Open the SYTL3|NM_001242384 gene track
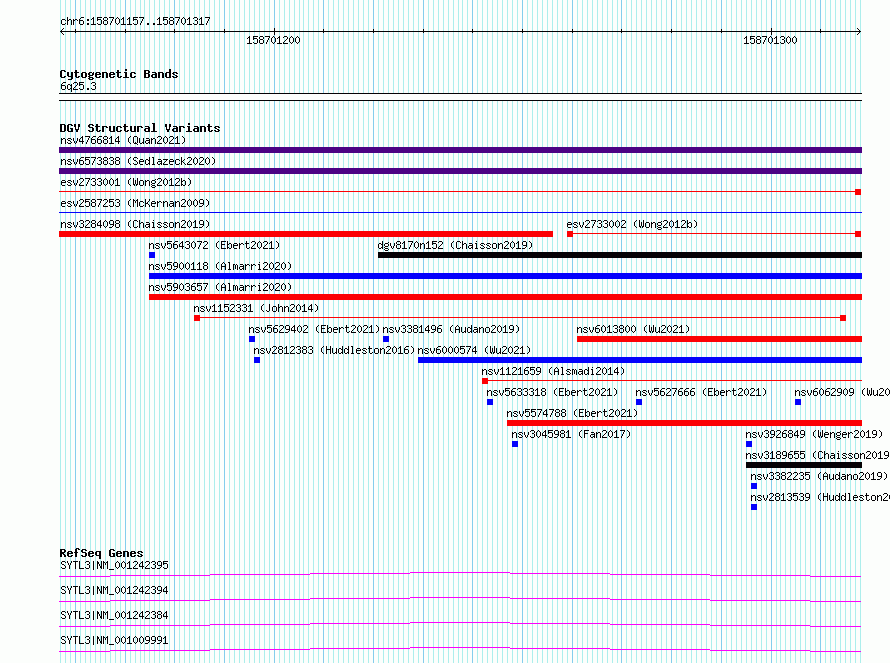This screenshot has width=890, height=663. click(460, 625)
